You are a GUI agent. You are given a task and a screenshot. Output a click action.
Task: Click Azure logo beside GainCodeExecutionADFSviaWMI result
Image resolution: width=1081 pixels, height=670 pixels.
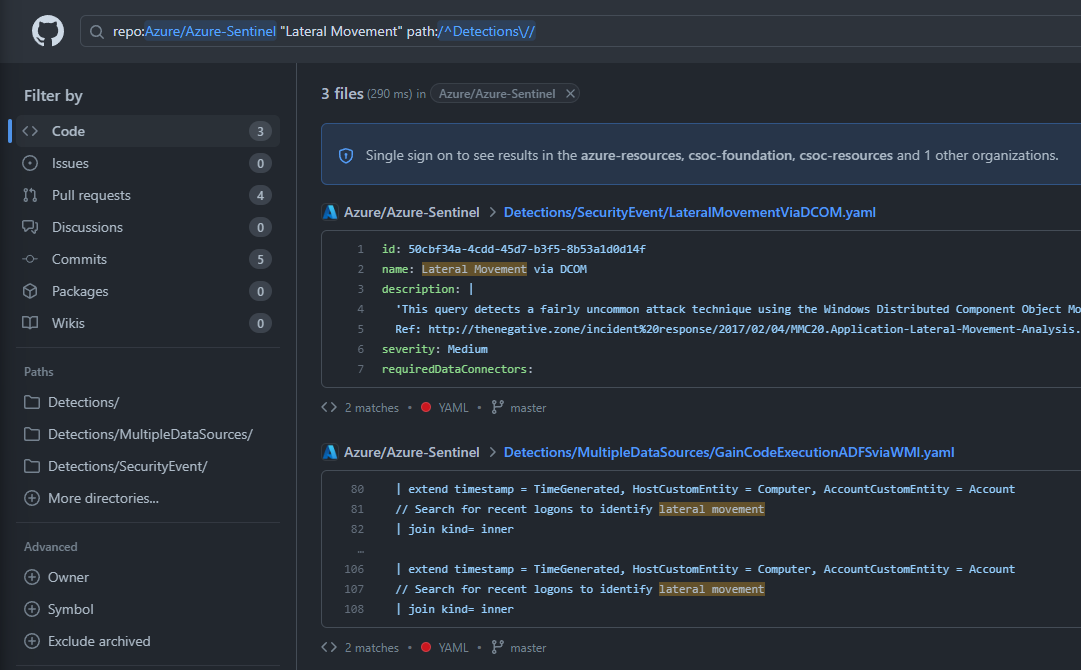330,452
